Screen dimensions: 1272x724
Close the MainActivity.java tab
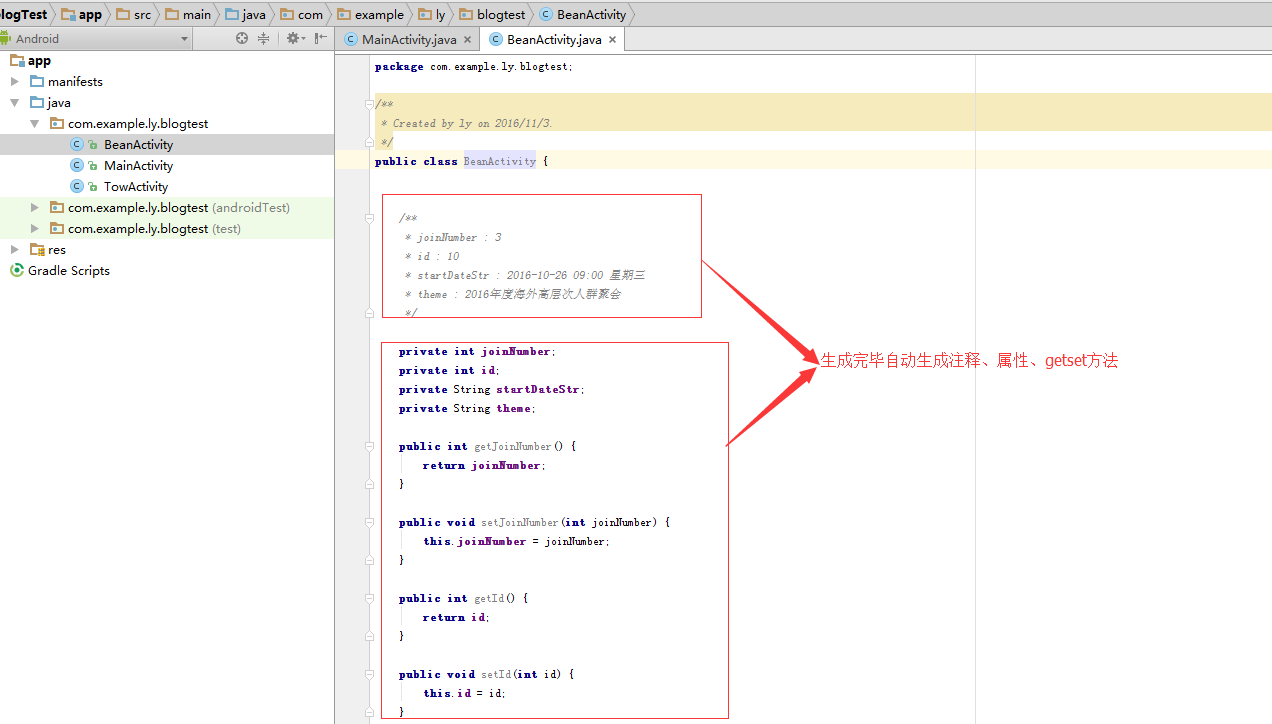pos(467,40)
